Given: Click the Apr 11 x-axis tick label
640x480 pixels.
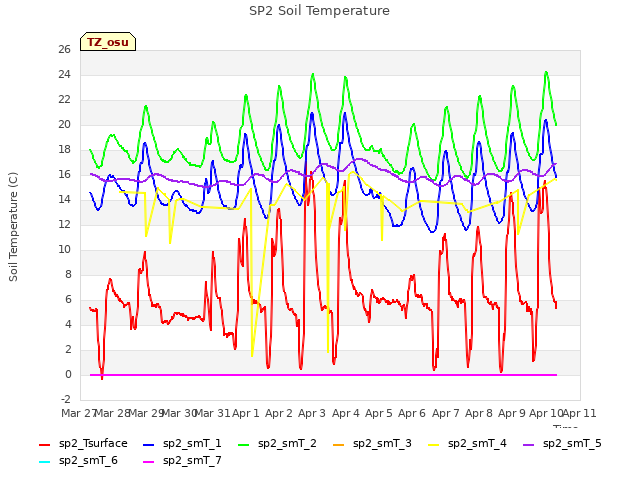Looking at the screenshot, I should coord(580,413).
